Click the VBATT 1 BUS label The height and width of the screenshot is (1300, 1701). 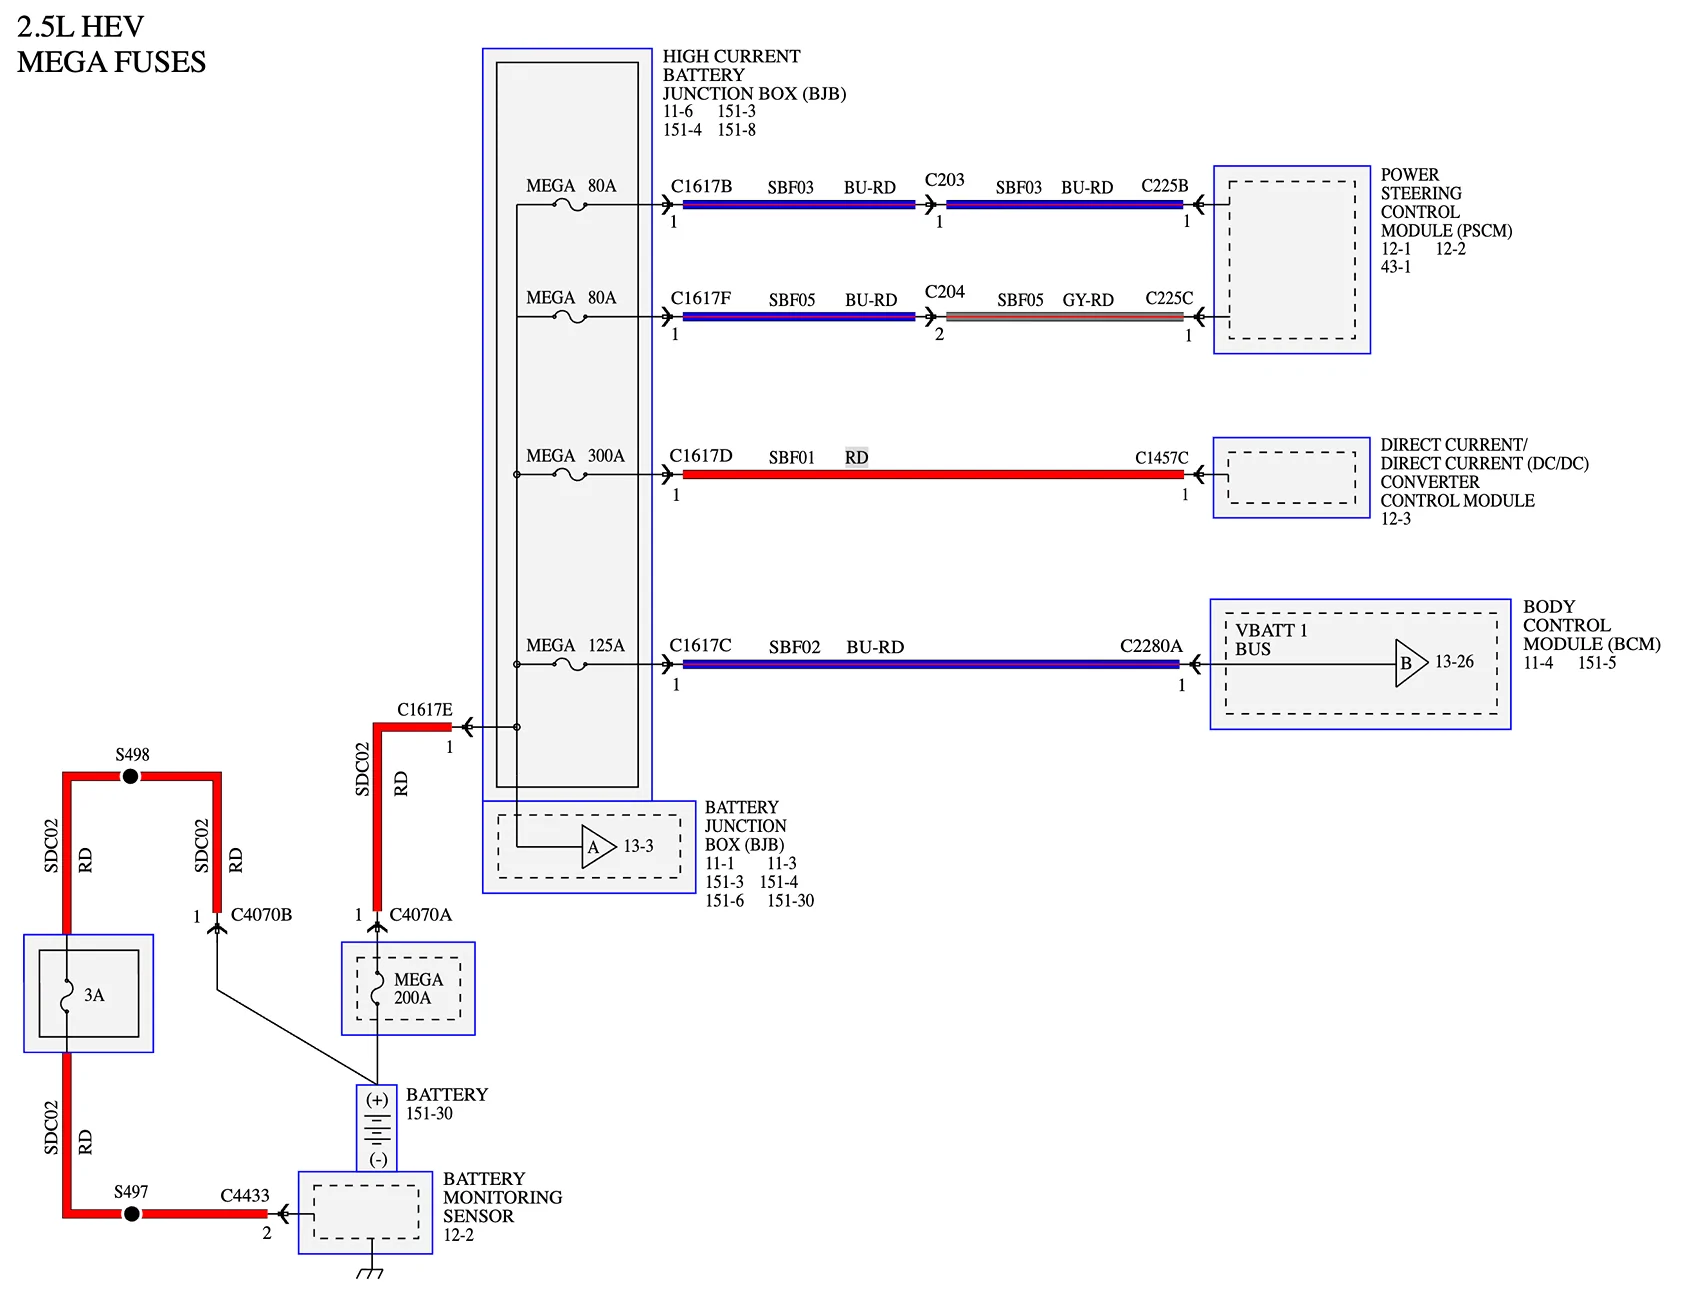pos(1271,640)
